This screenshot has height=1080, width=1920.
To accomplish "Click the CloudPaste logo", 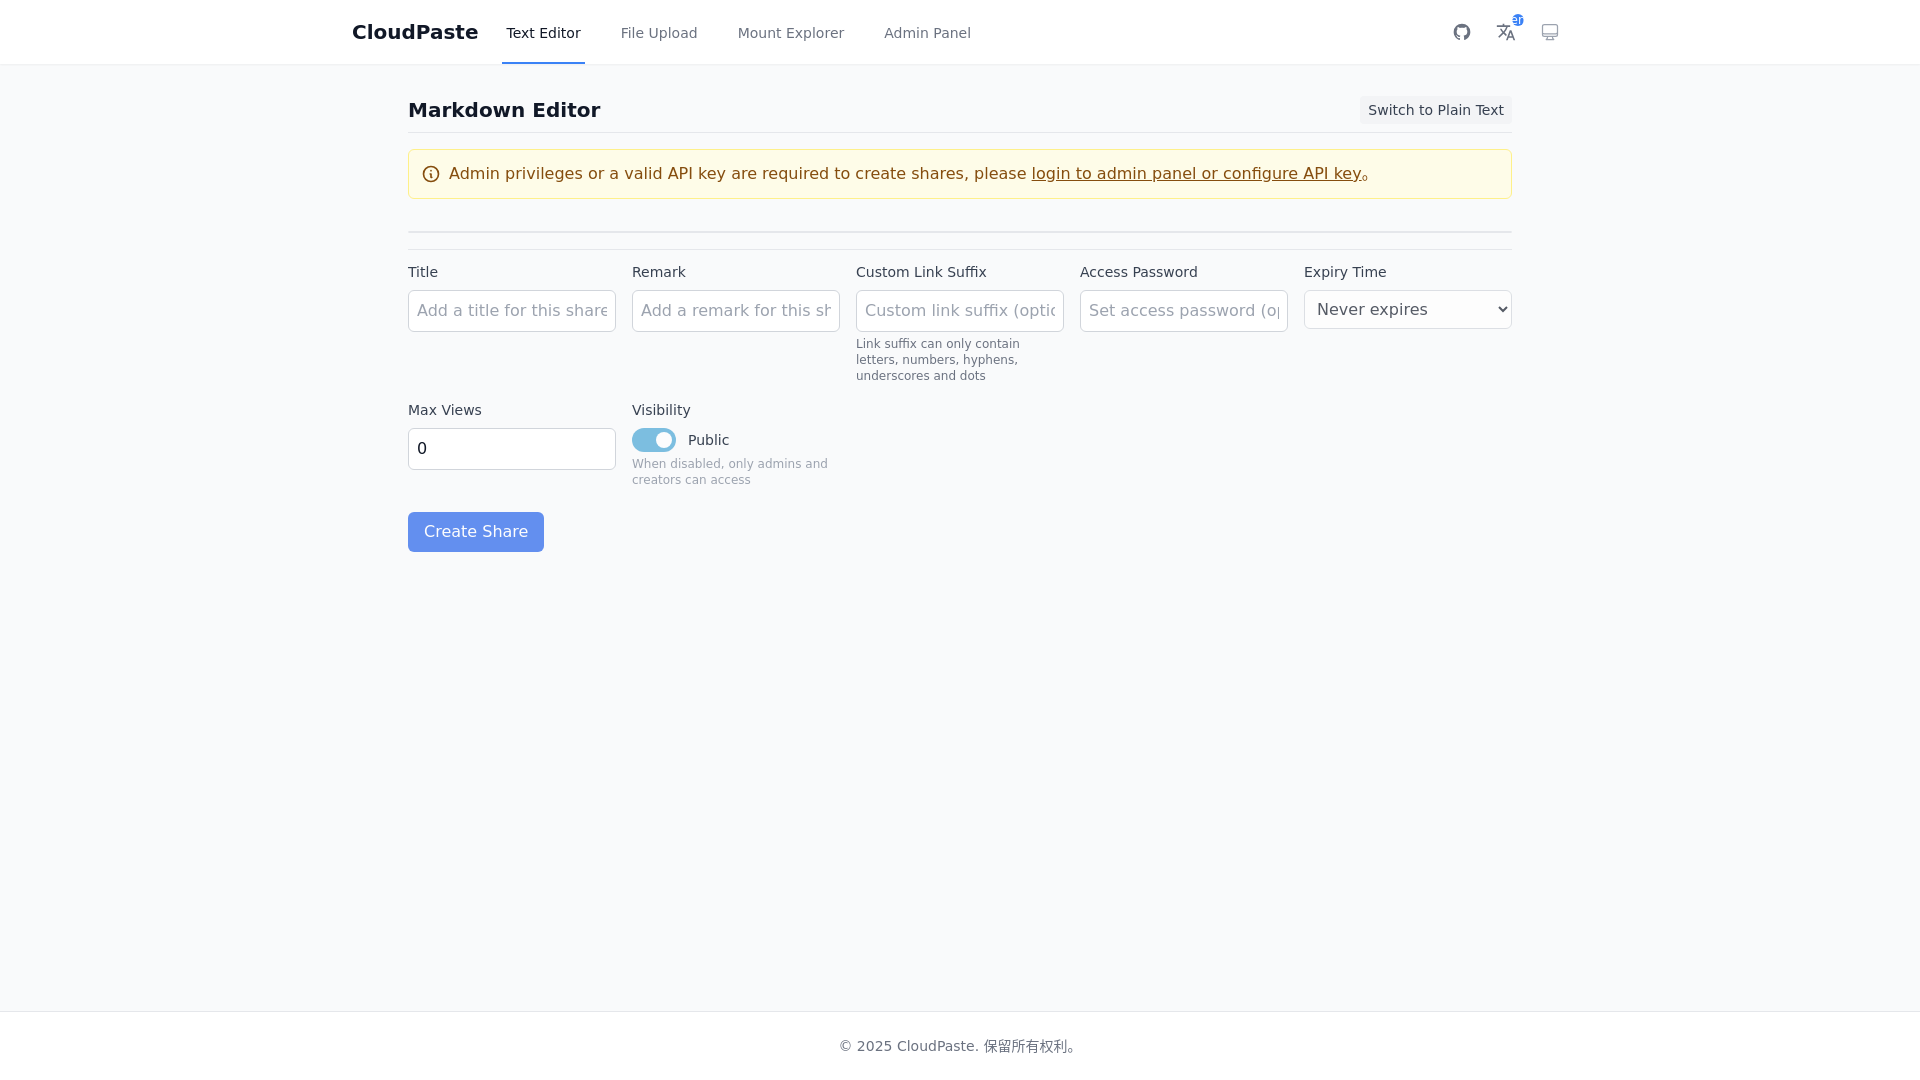I will pyautogui.click(x=415, y=32).
